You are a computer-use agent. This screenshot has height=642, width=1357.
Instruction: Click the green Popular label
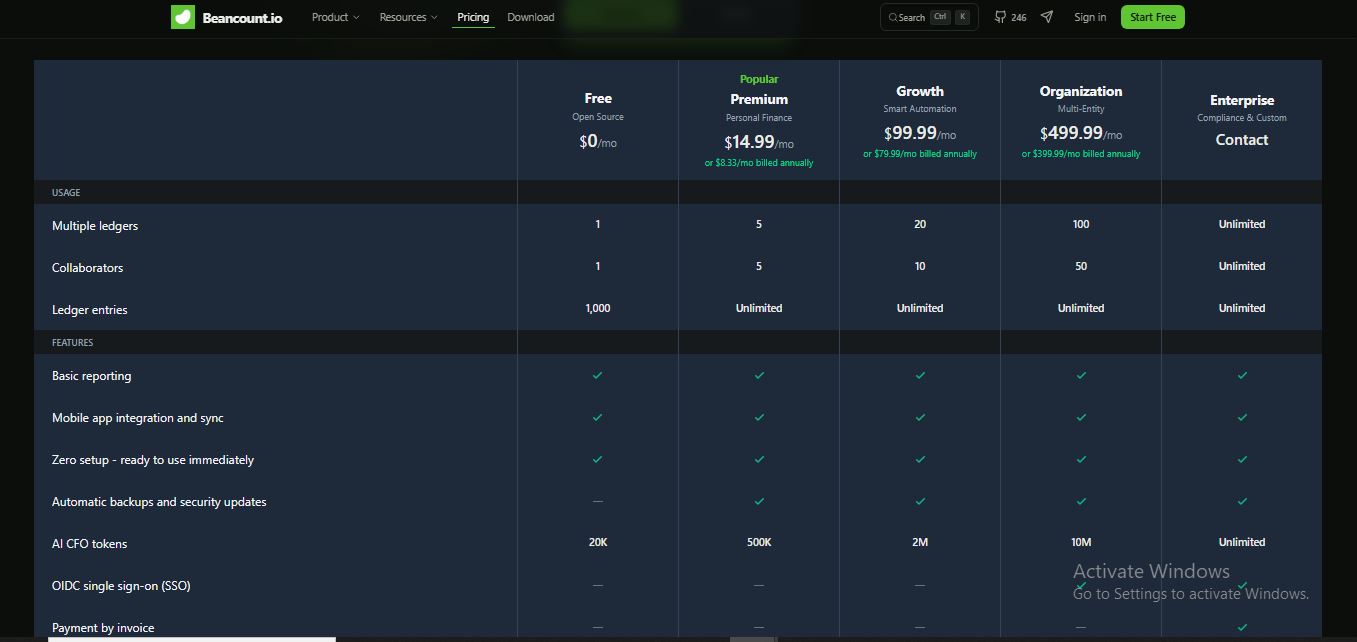pos(759,79)
